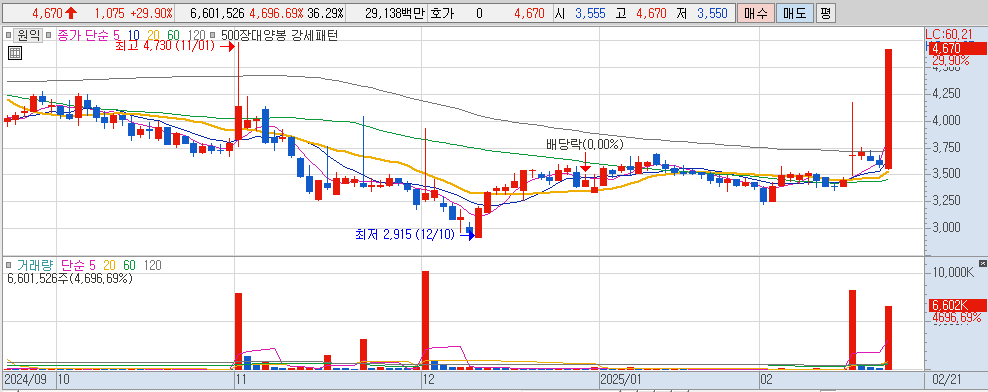Open the chart data grid icon

(x=14, y=54)
